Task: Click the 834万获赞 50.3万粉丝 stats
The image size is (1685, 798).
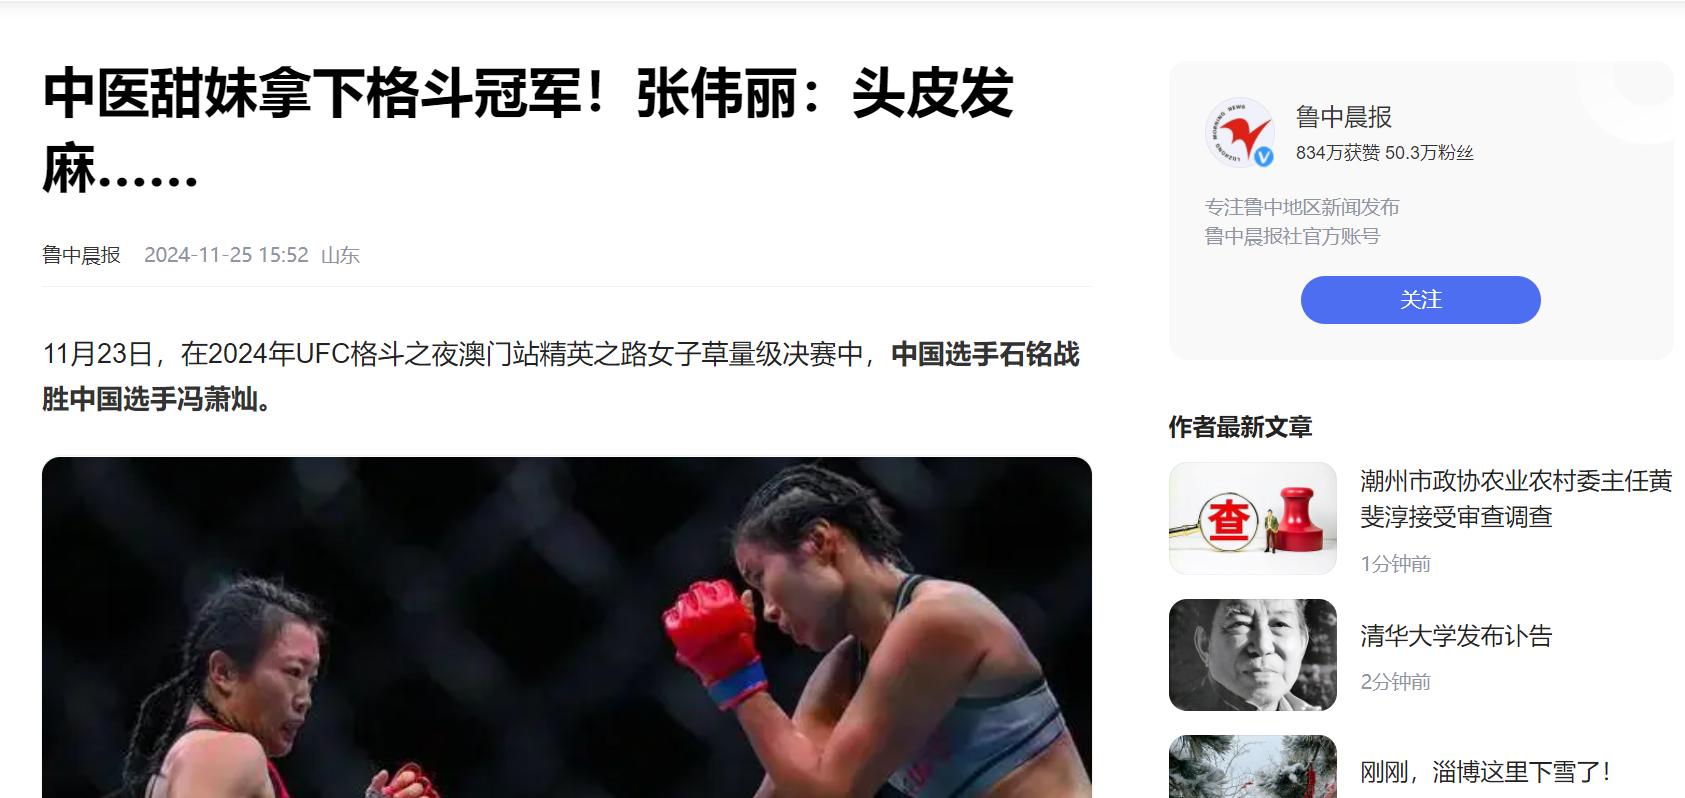Action: coord(1385,153)
